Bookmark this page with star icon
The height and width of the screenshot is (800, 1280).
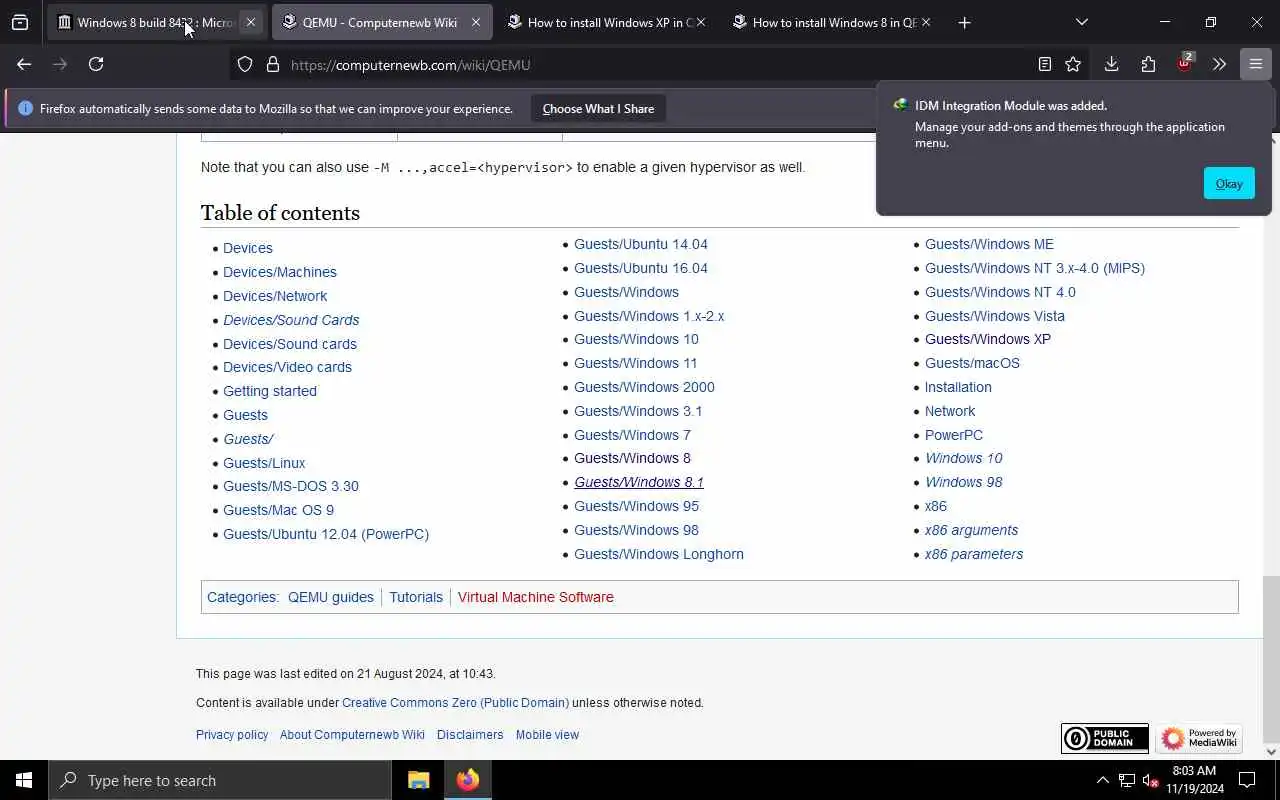point(1073,64)
